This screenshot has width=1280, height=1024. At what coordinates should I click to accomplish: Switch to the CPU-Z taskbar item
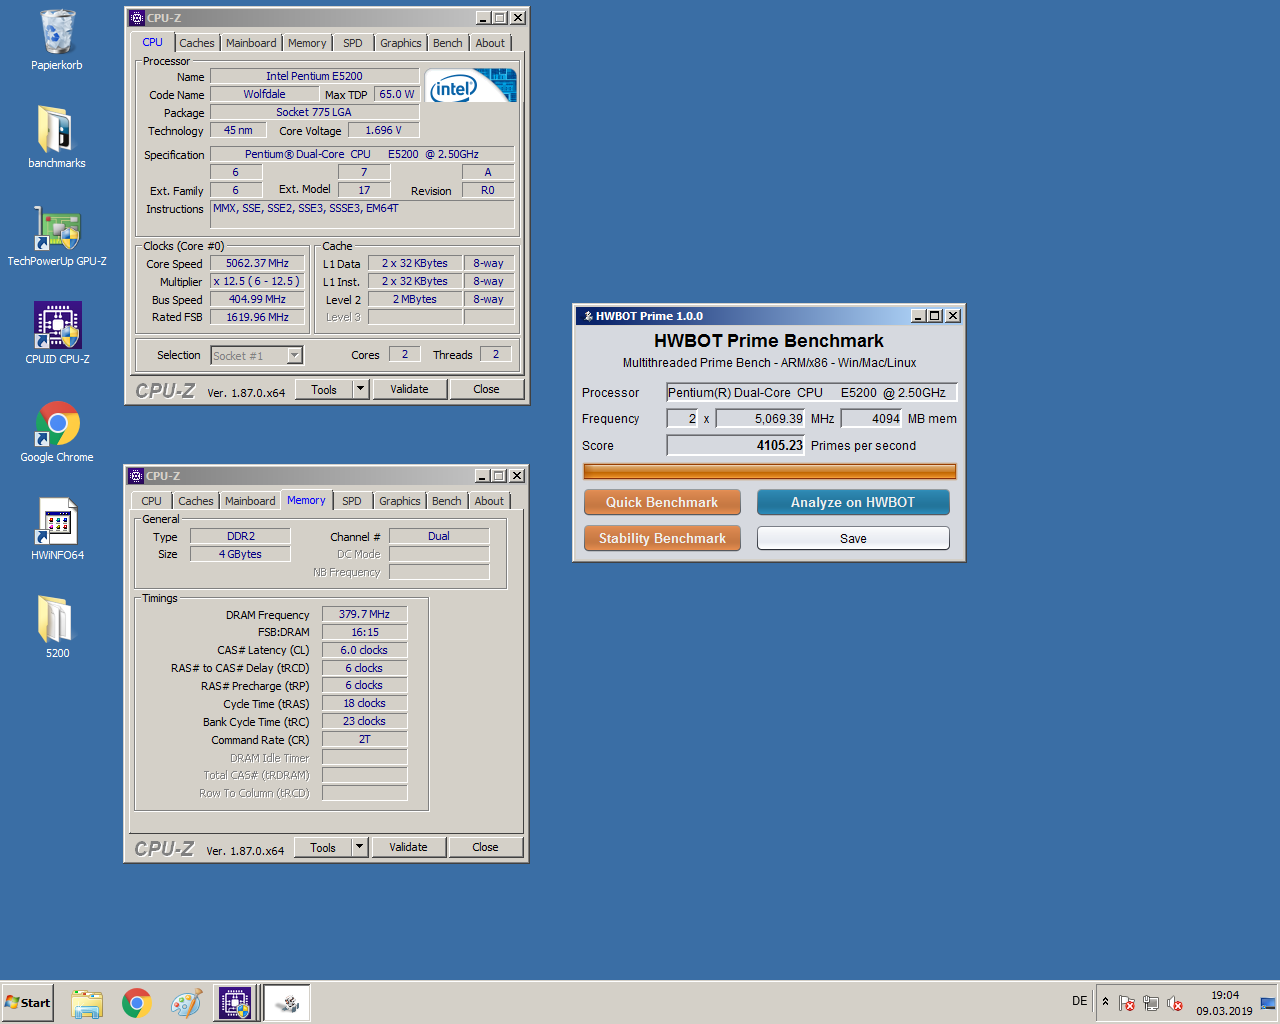pos(236,1003)
